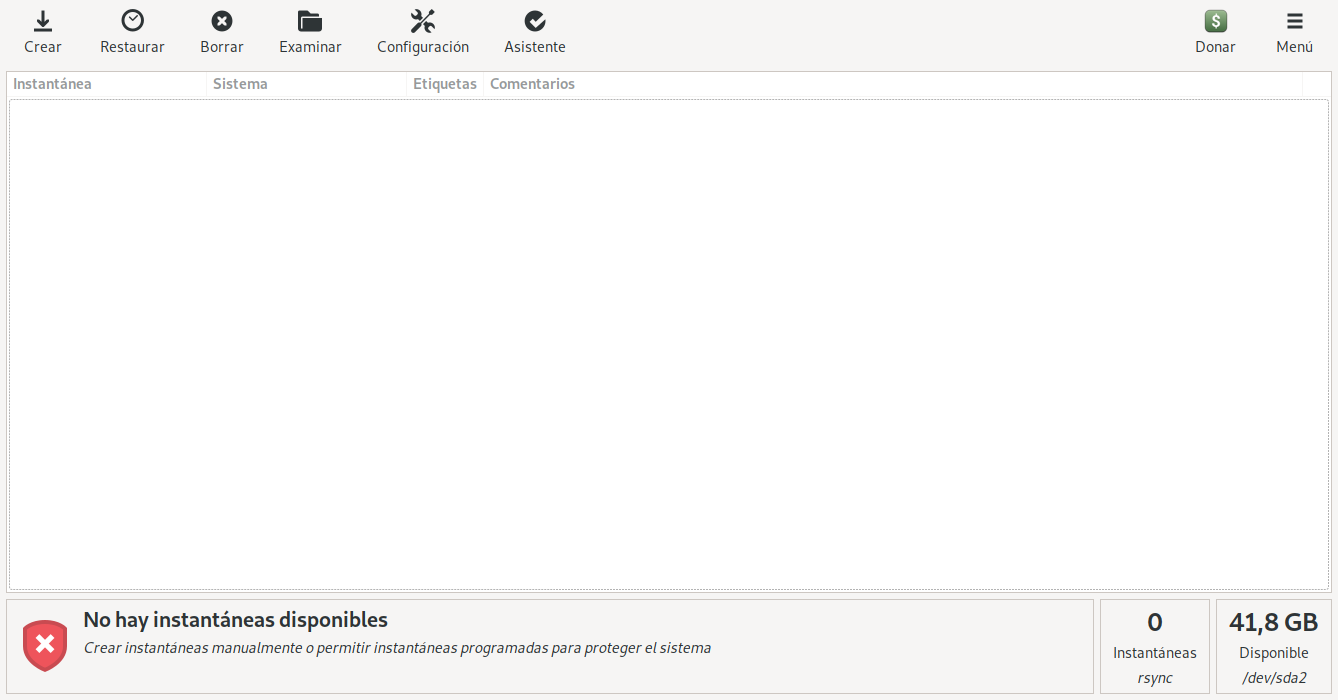Image resolution: width=1338 pixels, height=700 pixels.
Task: Click the Crear snapshot download icon
Action: tap(43, 21)
